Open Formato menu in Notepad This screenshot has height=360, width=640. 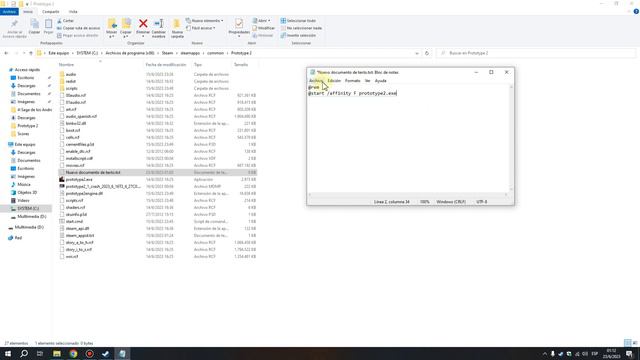click(x=353, y=81)
